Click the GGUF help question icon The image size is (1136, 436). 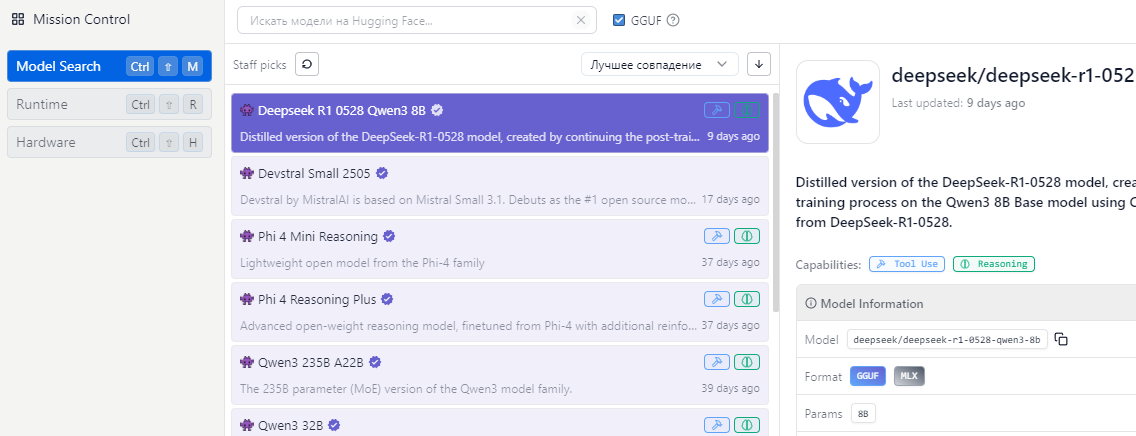pyautogui.click(x=673, y=20)
